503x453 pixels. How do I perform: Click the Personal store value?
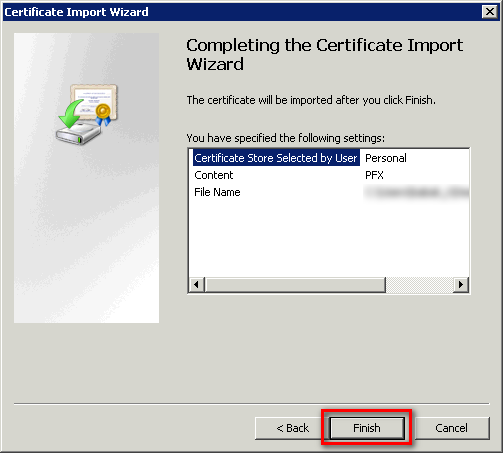[386, 158]
